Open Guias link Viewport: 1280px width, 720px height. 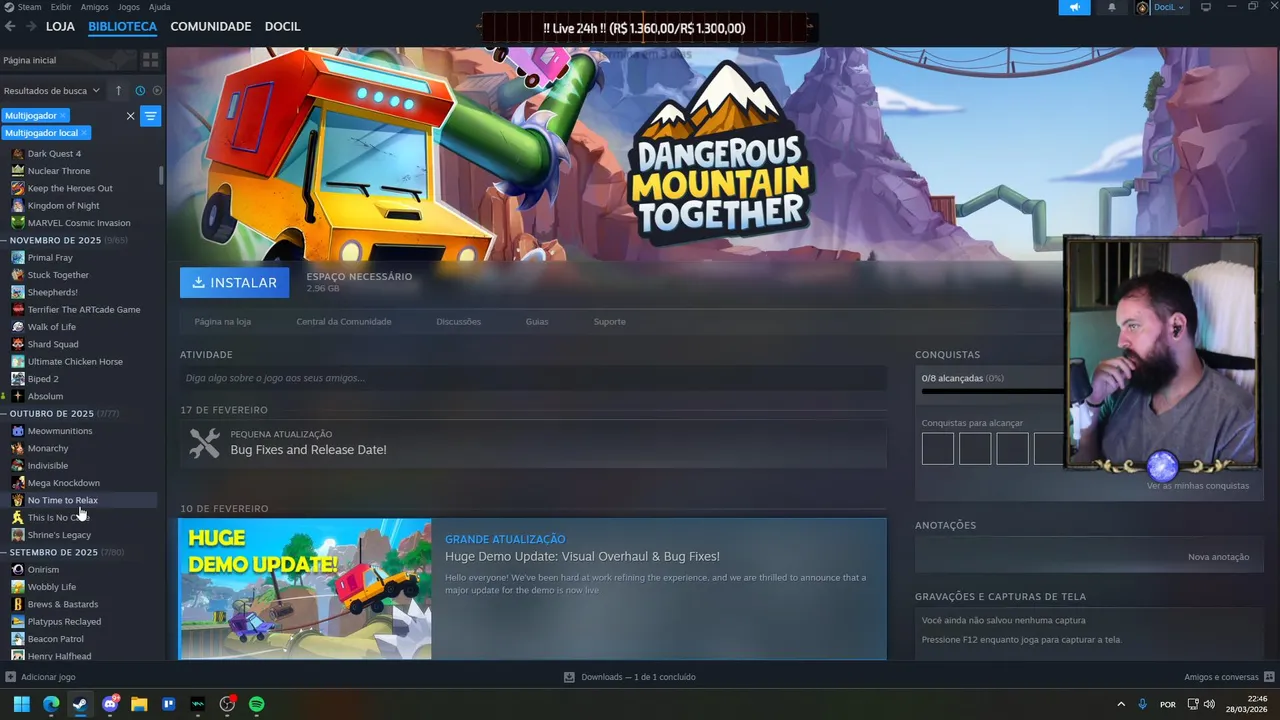[537, 322]
